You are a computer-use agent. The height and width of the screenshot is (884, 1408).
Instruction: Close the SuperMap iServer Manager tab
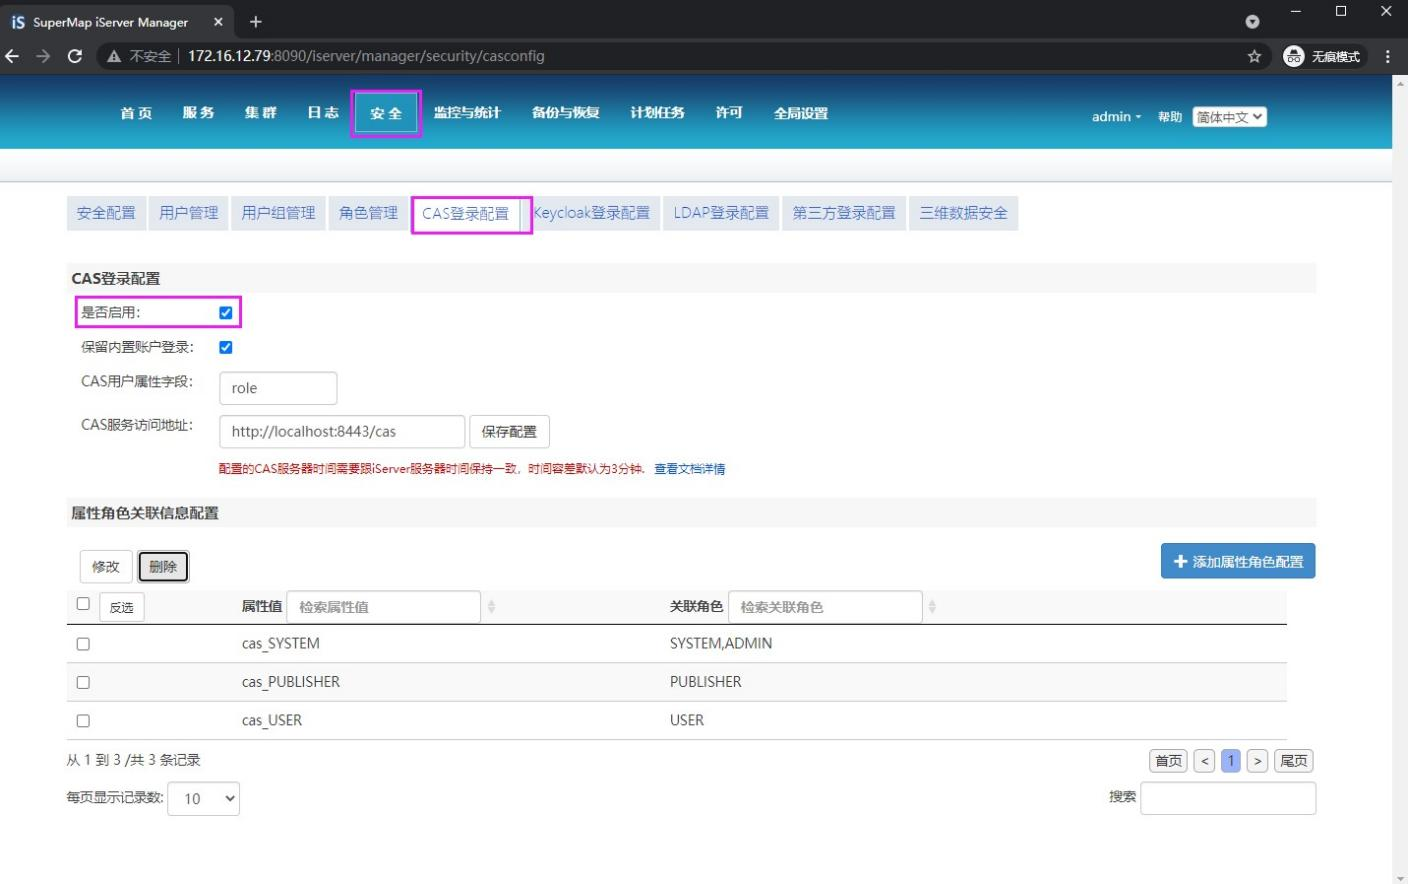(x=219, y=21)
